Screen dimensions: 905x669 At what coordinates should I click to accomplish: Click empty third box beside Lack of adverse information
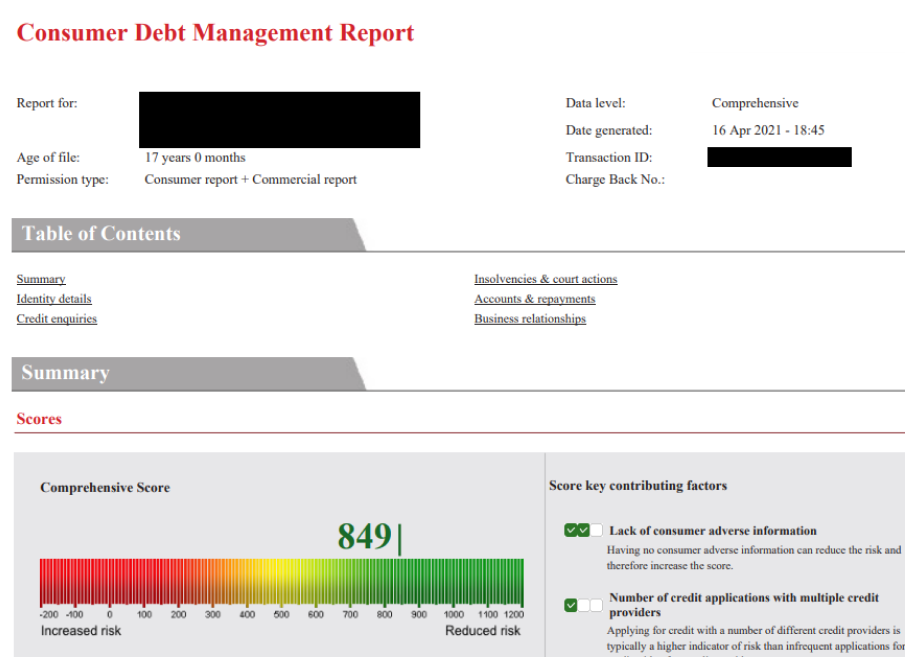[597, 530]
